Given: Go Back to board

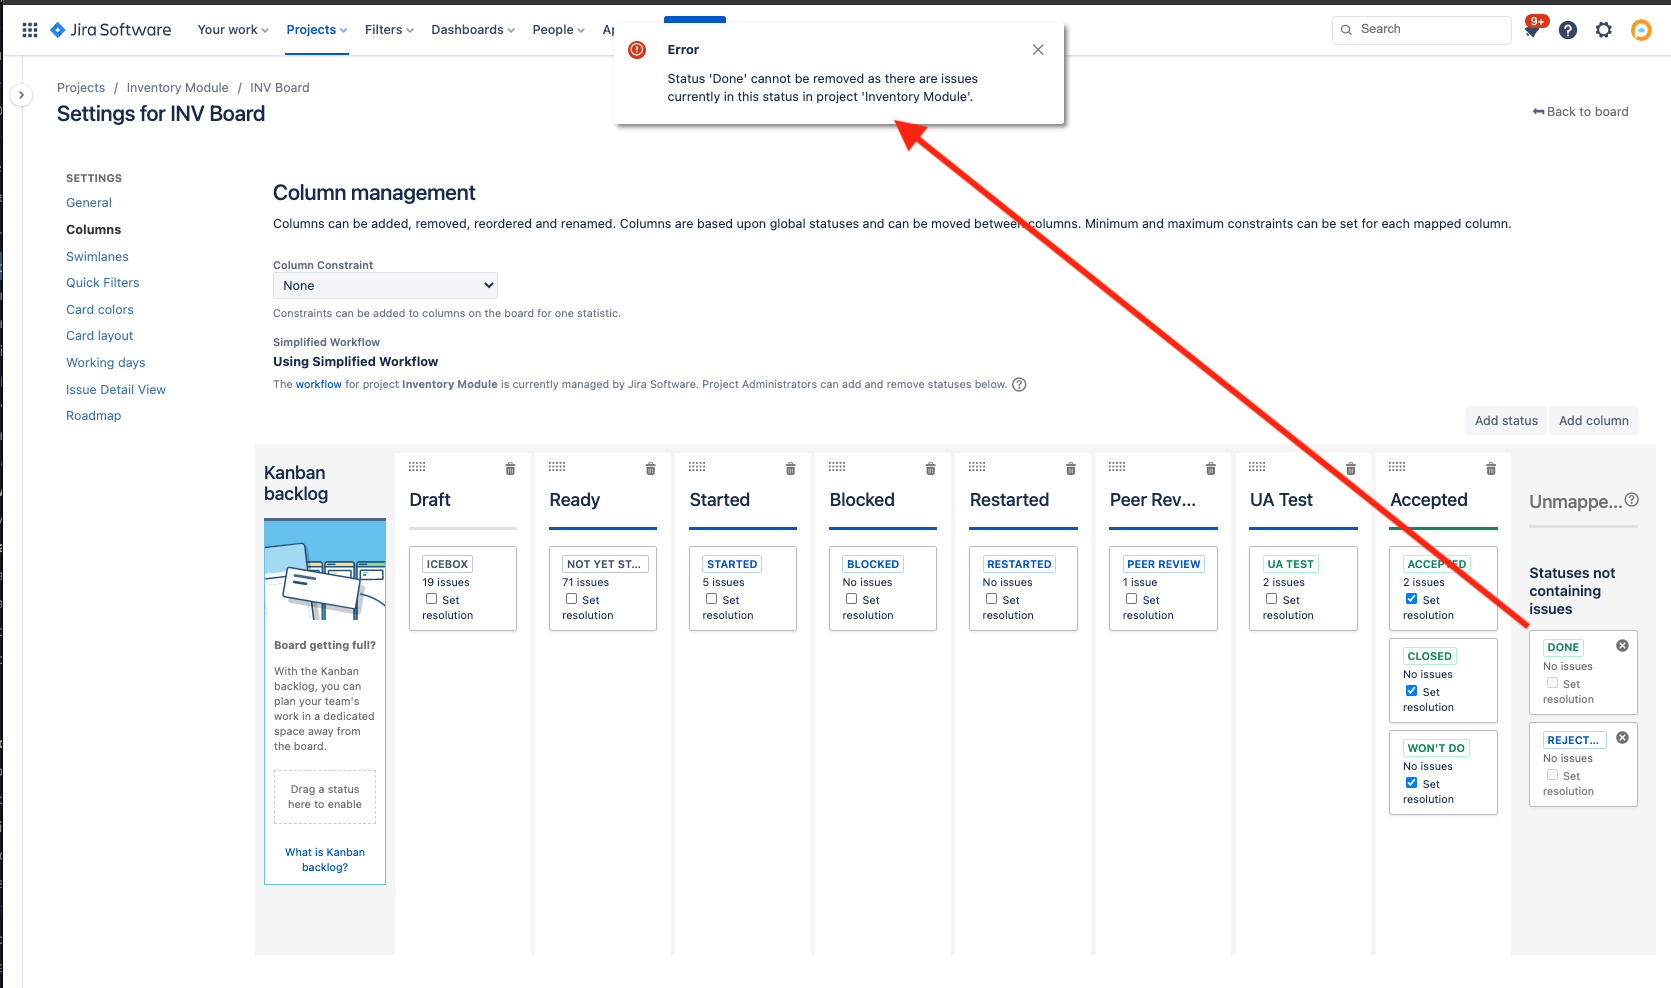Looking at the screenshot, I should point(1580,112).
